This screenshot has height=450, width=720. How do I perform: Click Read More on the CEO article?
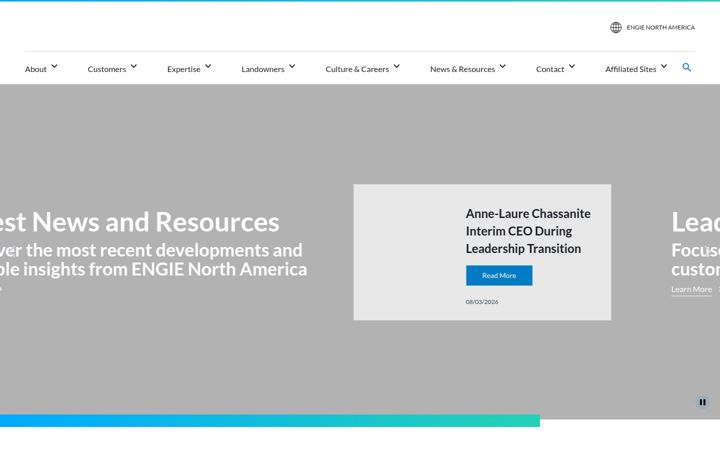499,276
